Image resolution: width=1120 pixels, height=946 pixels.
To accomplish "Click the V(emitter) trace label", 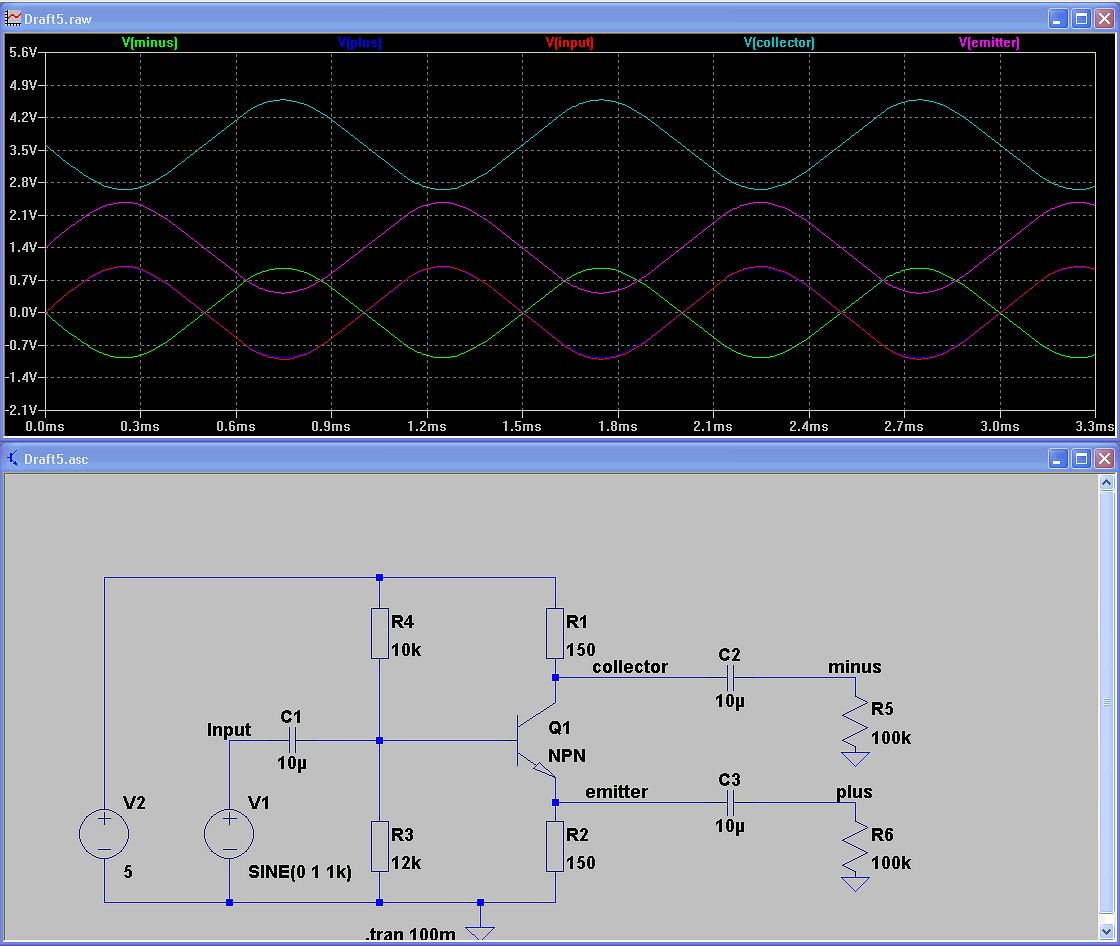I will 988,43.
